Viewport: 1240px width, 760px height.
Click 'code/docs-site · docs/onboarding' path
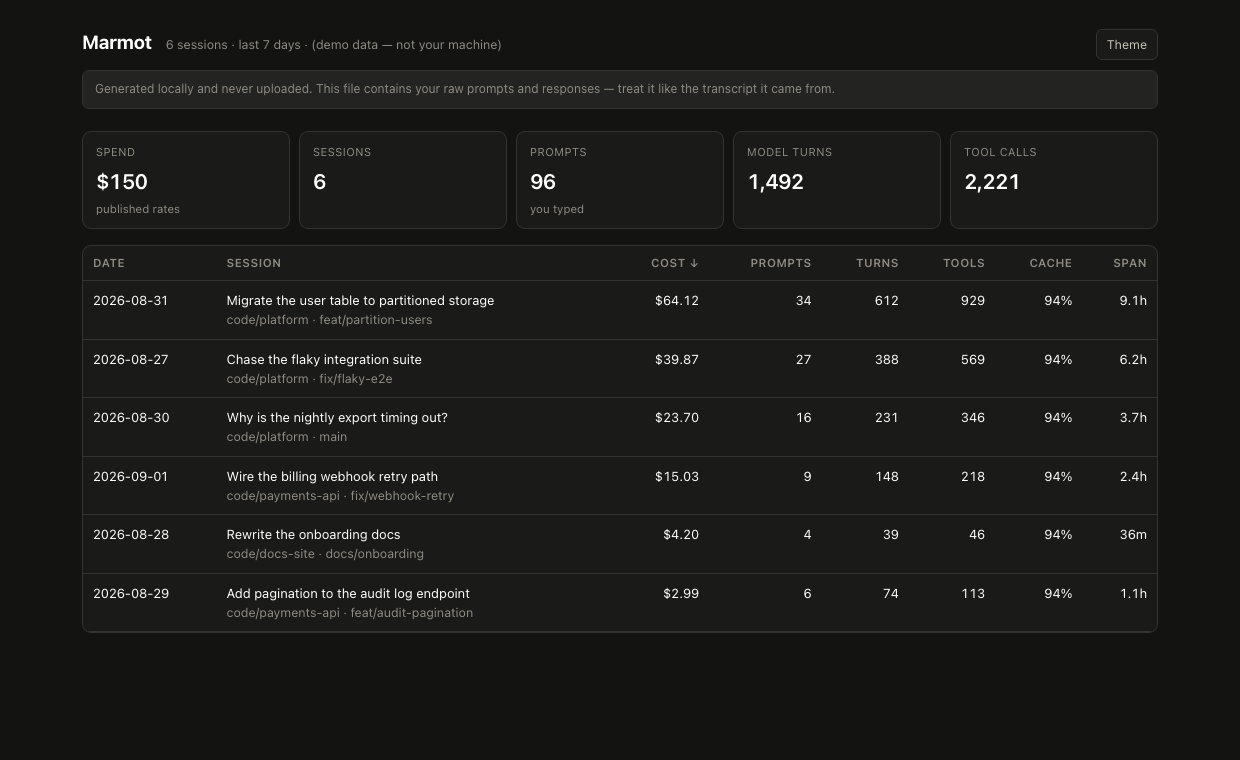click(x=325, y=554)
